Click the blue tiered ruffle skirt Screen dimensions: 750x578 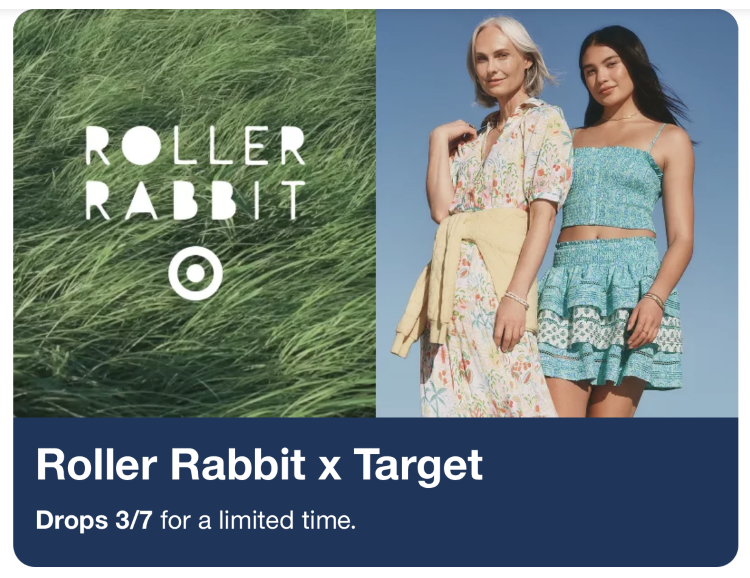610,311
